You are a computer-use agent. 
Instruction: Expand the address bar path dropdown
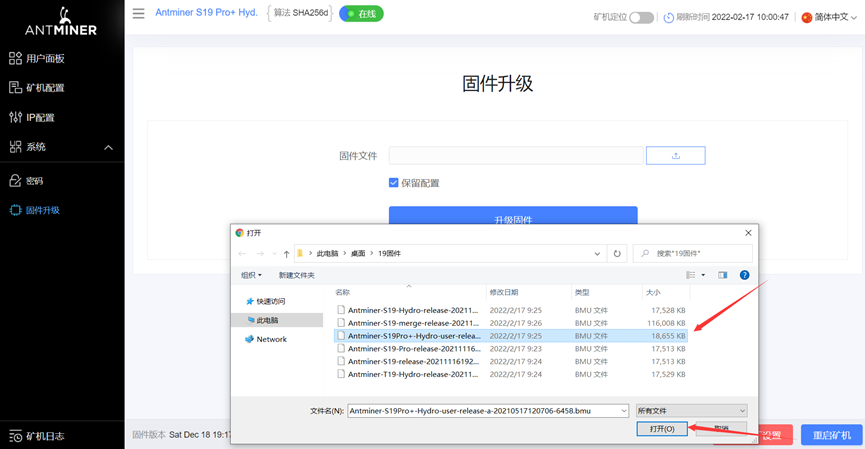click(x=597, y=254)
